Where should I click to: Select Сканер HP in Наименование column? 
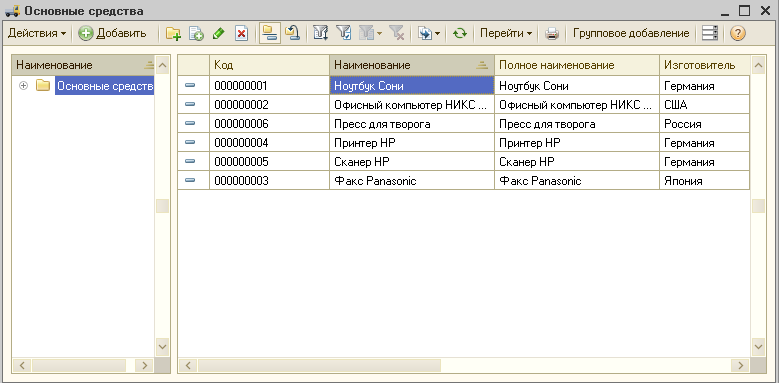tap(412, 161)
